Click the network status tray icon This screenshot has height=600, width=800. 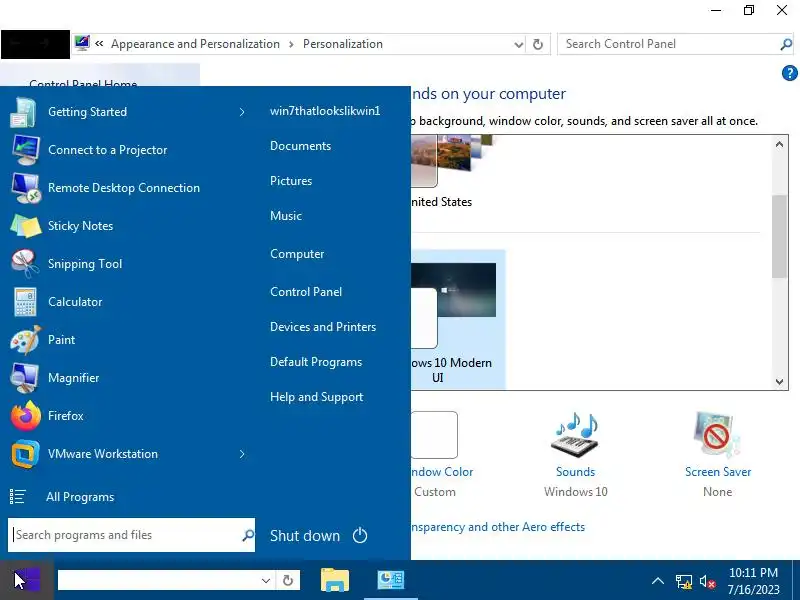tap(684, 582)
